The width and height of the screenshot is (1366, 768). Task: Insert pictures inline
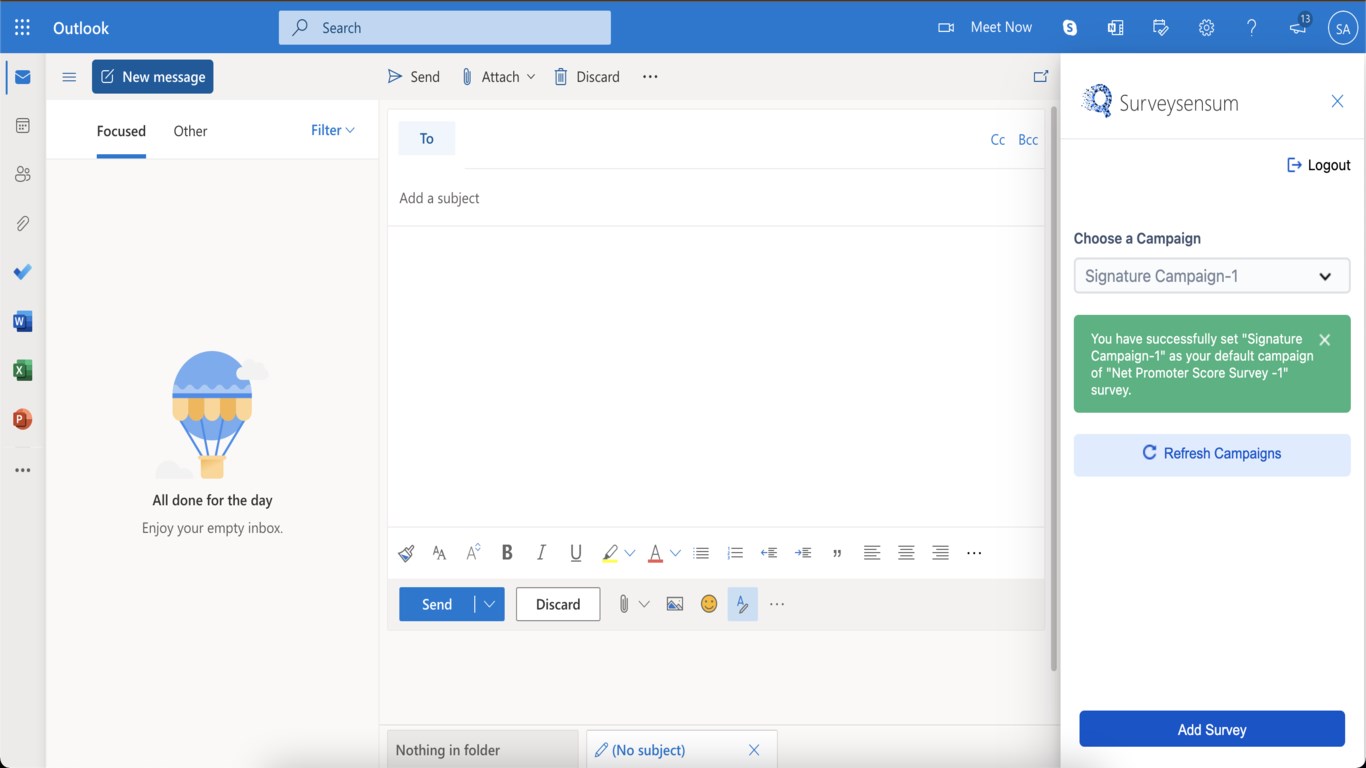(675, 604)
